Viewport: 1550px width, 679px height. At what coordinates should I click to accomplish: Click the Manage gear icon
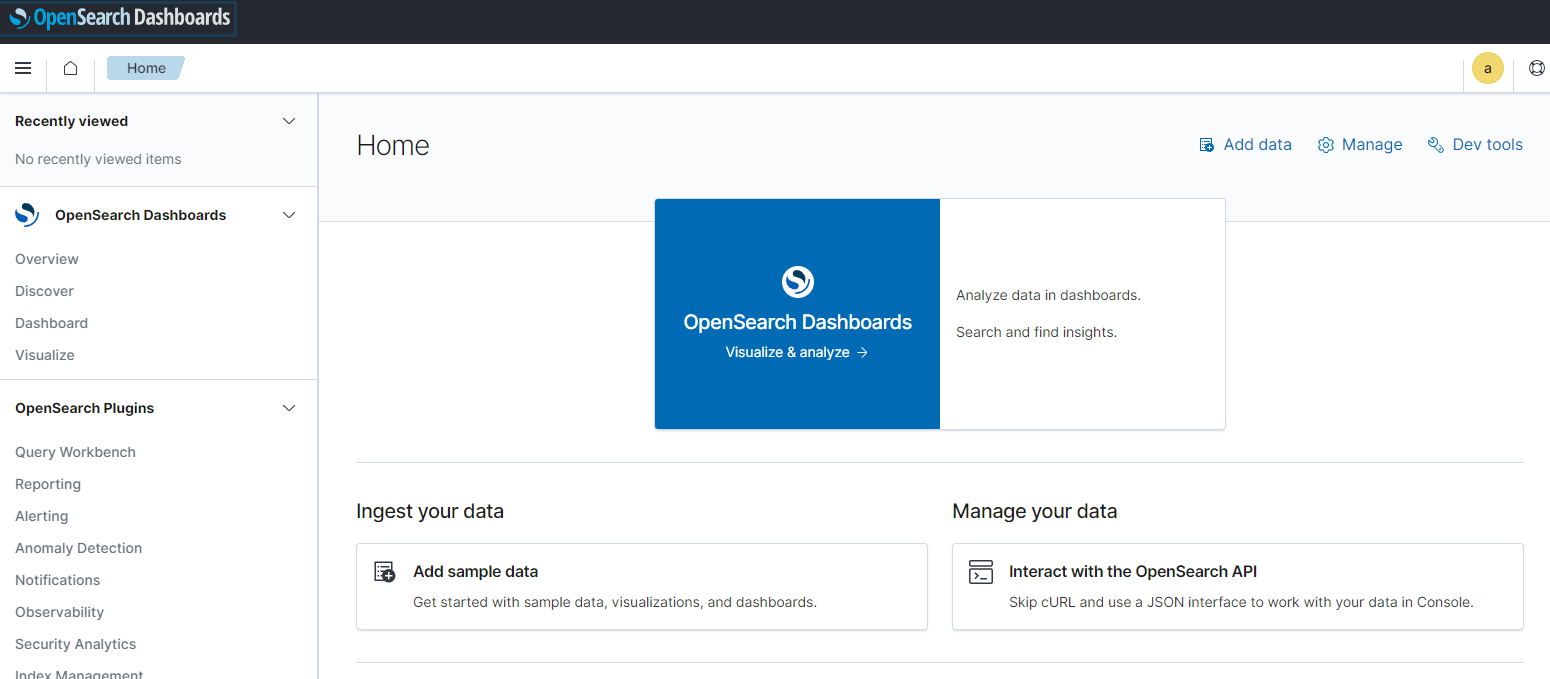(x=1326, y=145)
